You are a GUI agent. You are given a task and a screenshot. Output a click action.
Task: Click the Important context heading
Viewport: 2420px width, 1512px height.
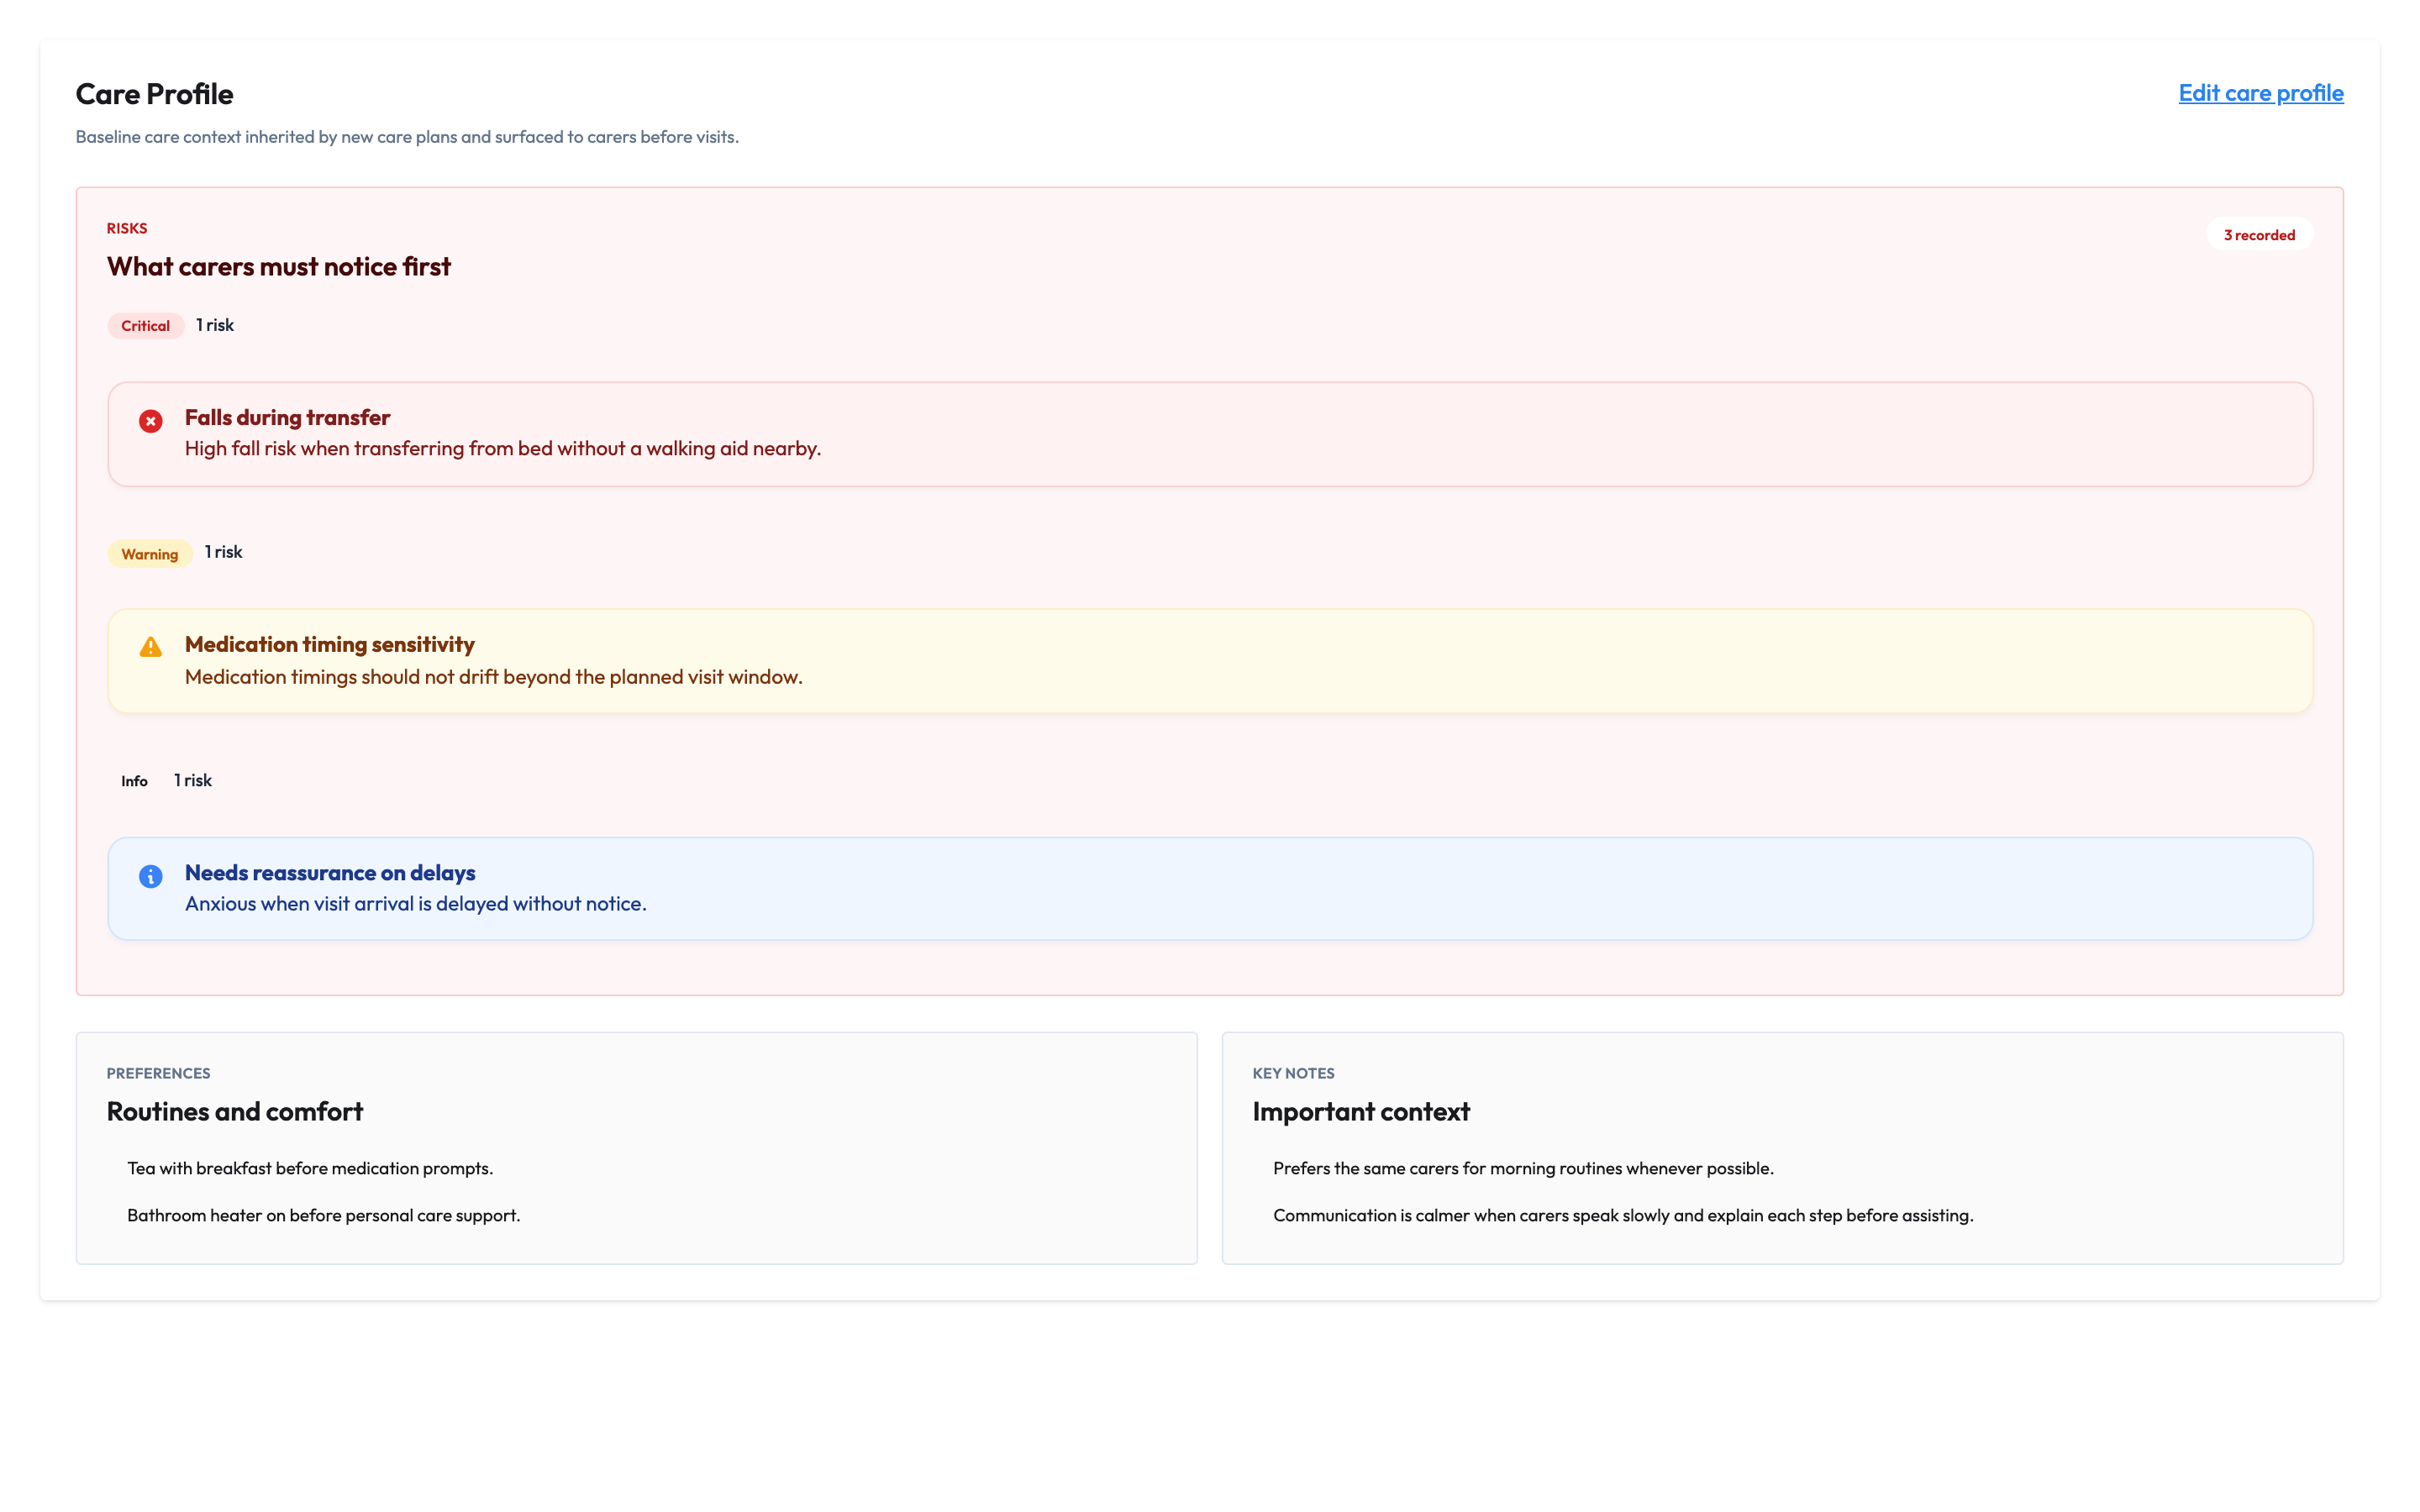pyautogui.click(x=1361, y=1112)
